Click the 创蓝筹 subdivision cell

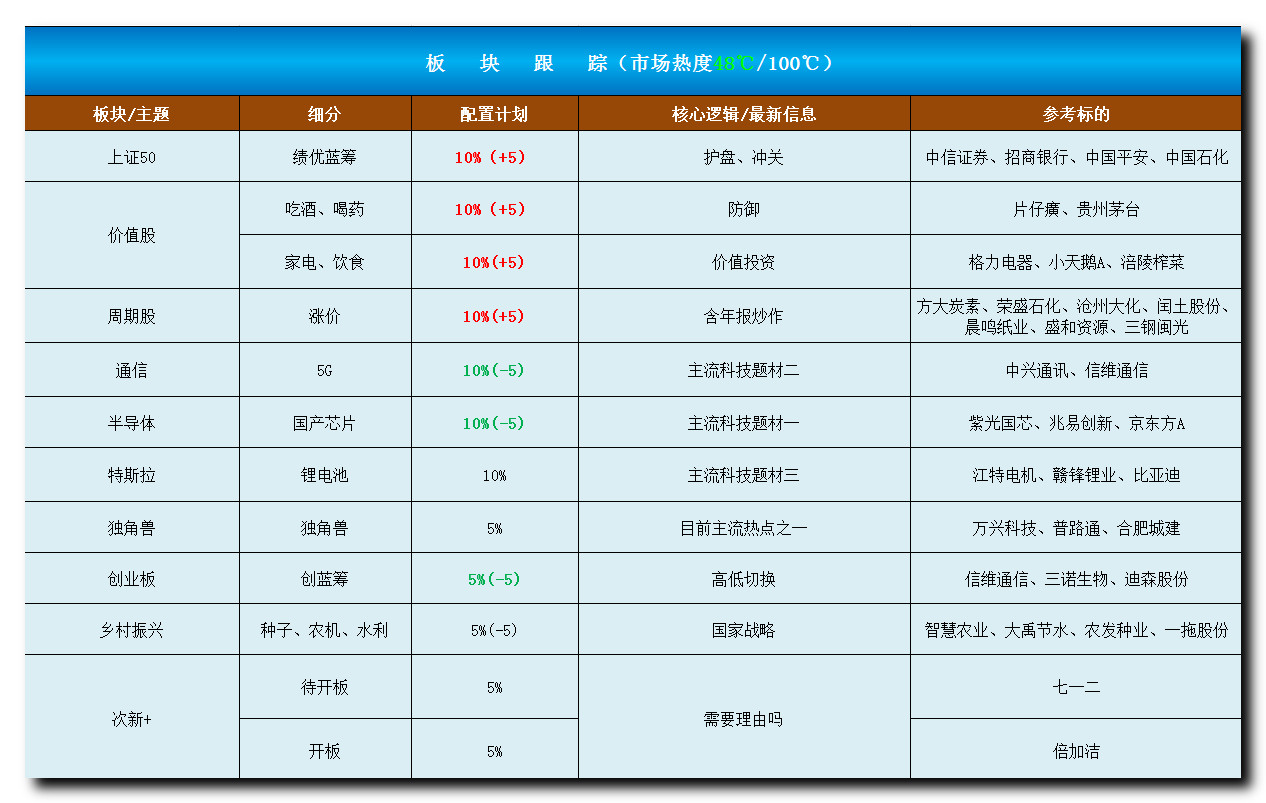point(325,579)
